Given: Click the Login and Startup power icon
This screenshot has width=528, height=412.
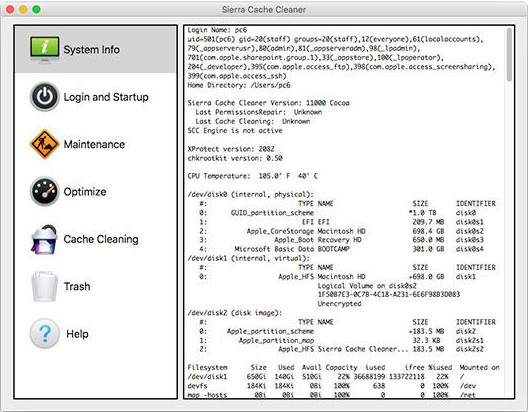Looking at the screenshot, I should coord(44,97).
